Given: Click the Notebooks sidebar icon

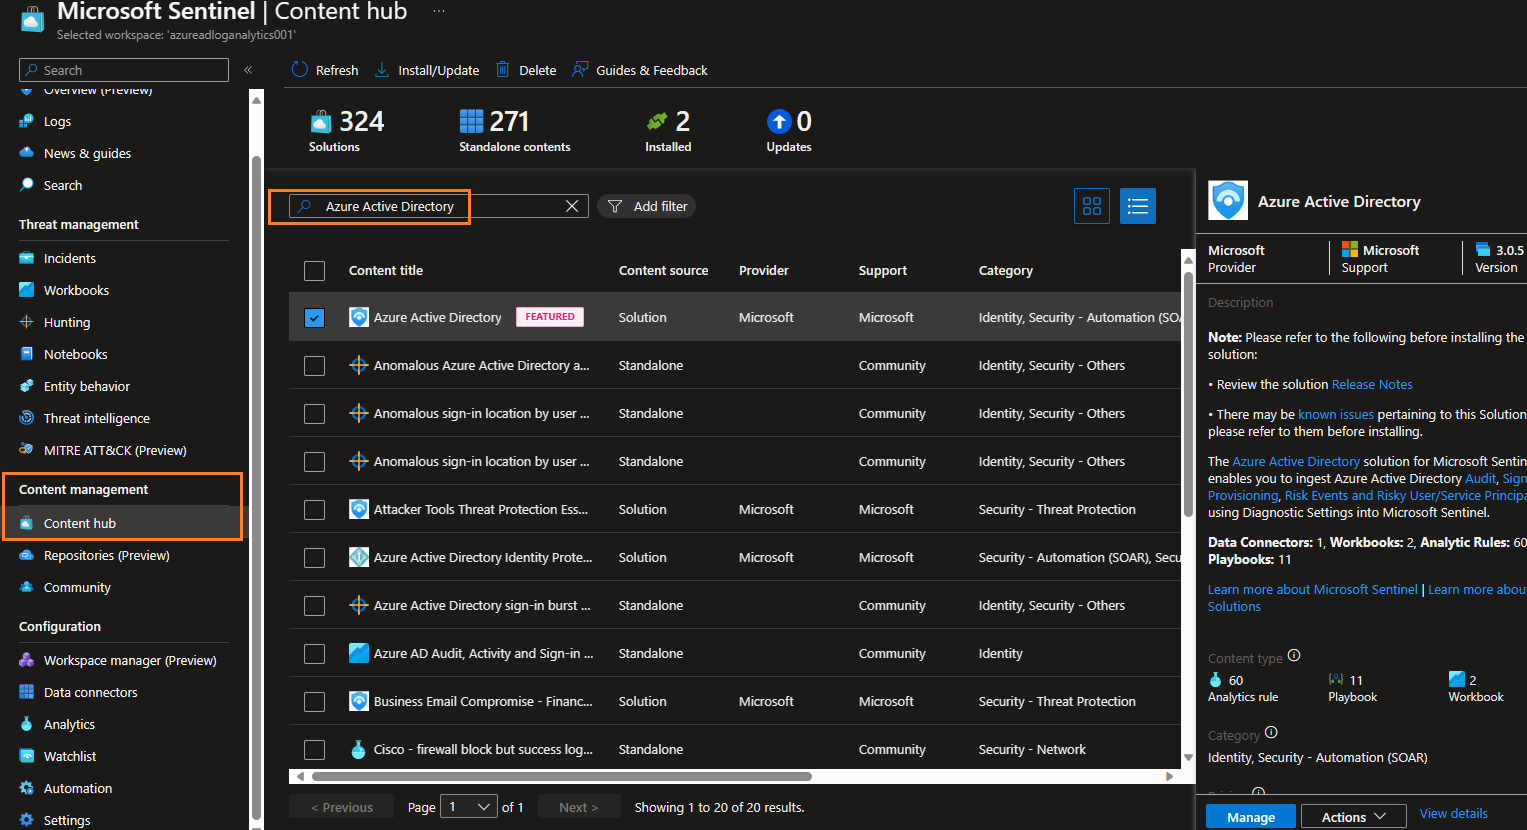Looking at the screenshot, I should click(27, 354).
